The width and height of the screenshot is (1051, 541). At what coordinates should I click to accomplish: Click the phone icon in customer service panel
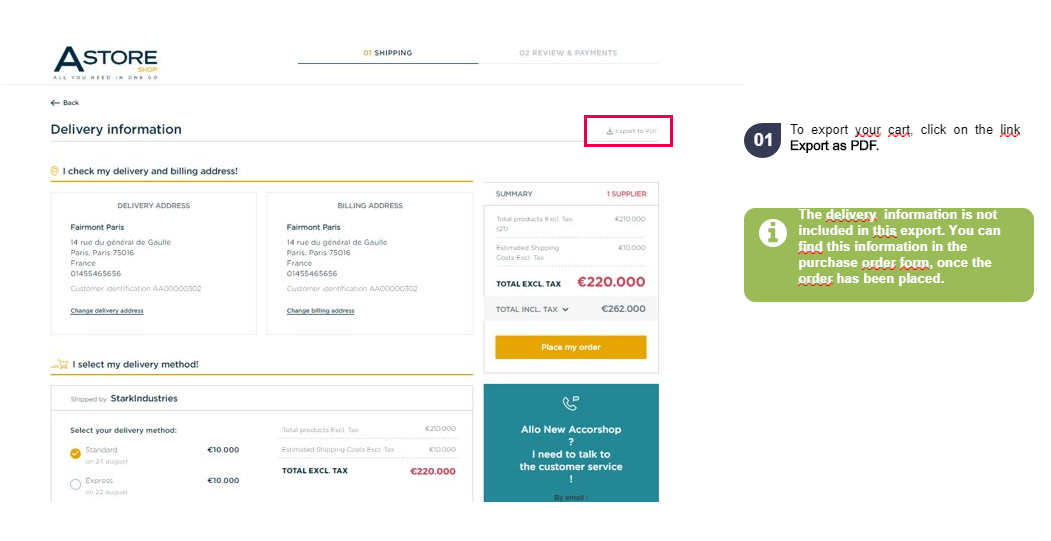tap(570, 403)
